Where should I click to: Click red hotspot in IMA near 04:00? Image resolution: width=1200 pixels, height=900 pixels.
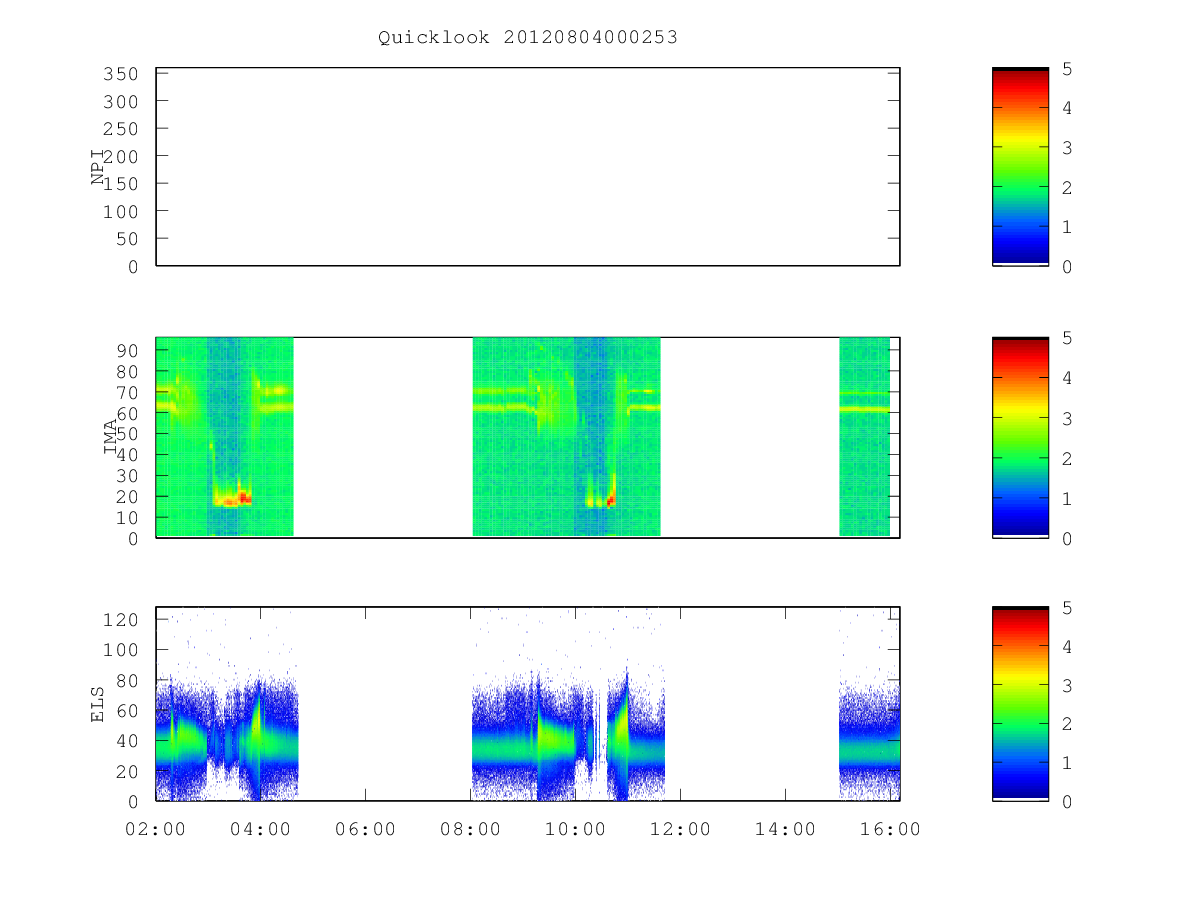pos(244,497)
